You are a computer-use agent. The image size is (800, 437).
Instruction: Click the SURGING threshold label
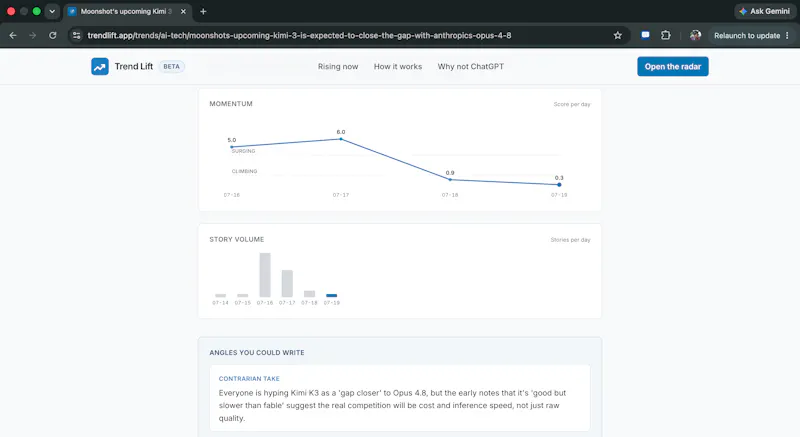point(243,151)
